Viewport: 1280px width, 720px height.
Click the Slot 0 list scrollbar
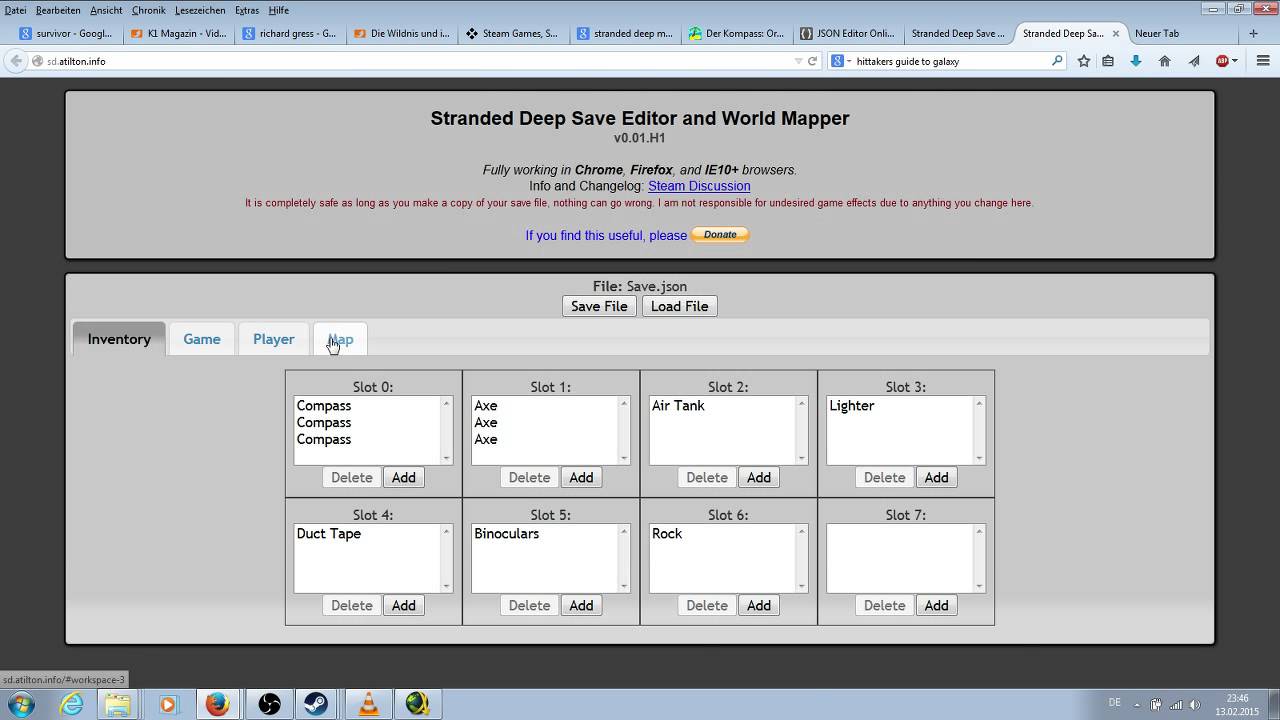click(x=446, y=431)
